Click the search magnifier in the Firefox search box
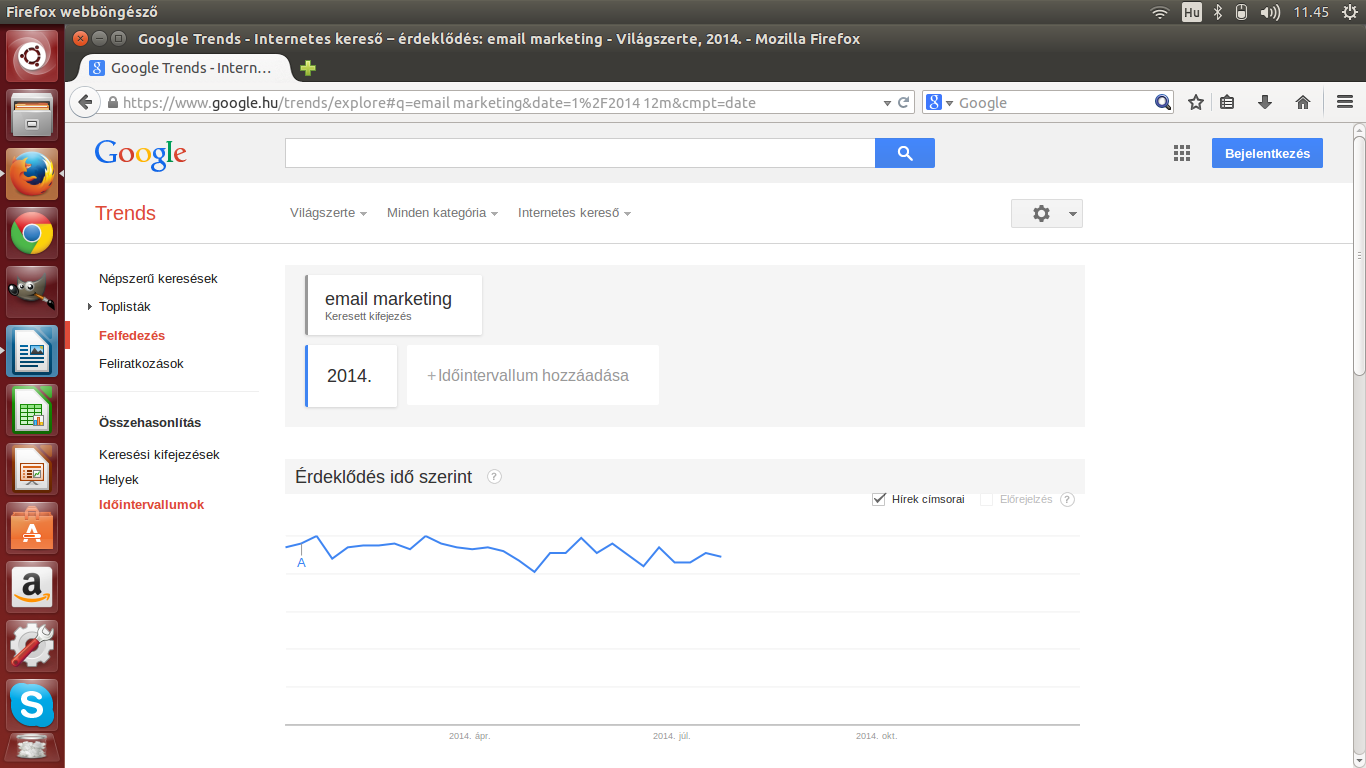This screenshot has height=768, width=1366. (x=1163, y=102)
